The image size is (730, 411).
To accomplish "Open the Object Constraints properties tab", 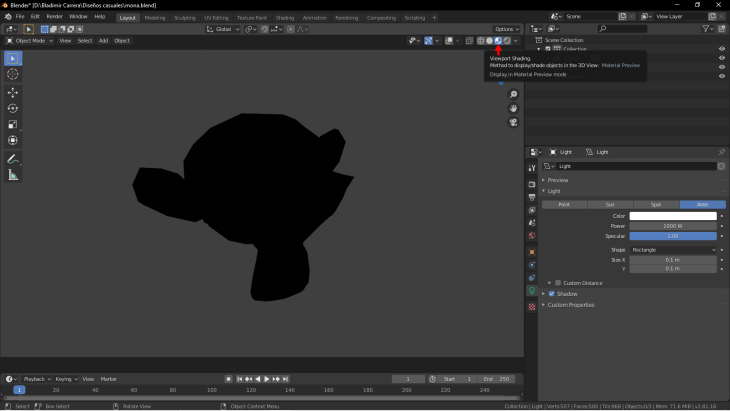I will (x=532, y=278).
